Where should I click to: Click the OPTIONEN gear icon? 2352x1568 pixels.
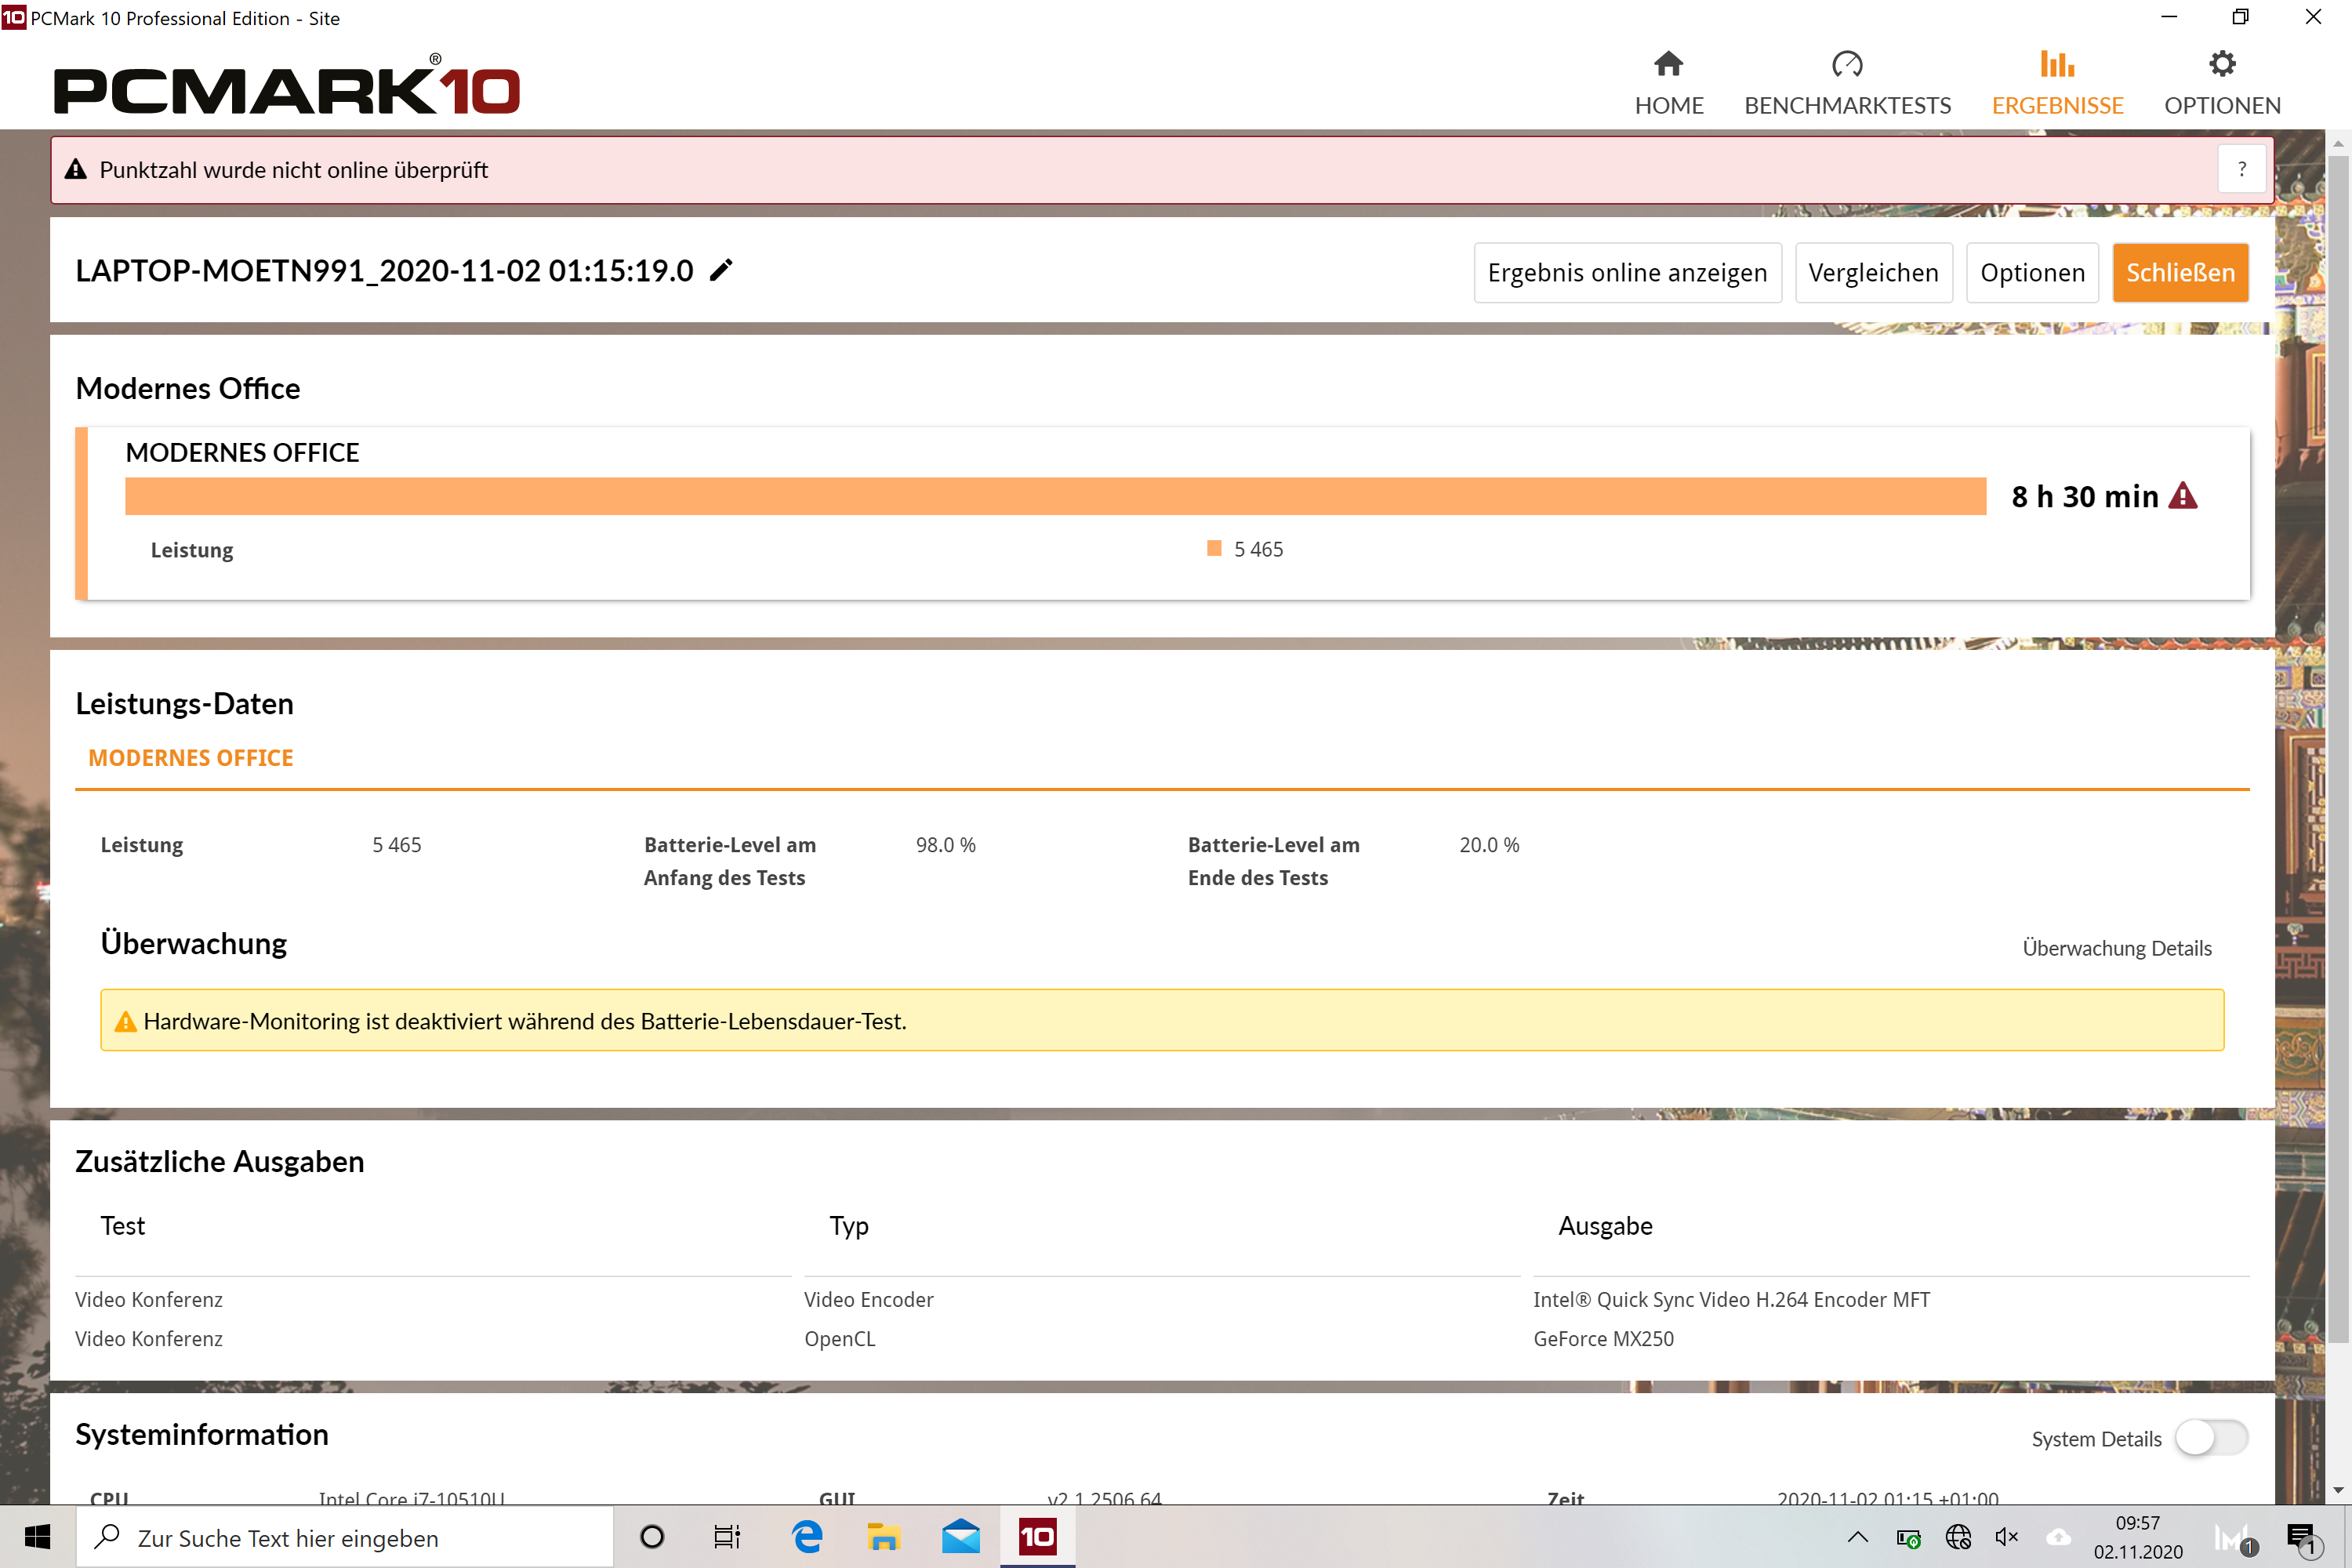2222,64
